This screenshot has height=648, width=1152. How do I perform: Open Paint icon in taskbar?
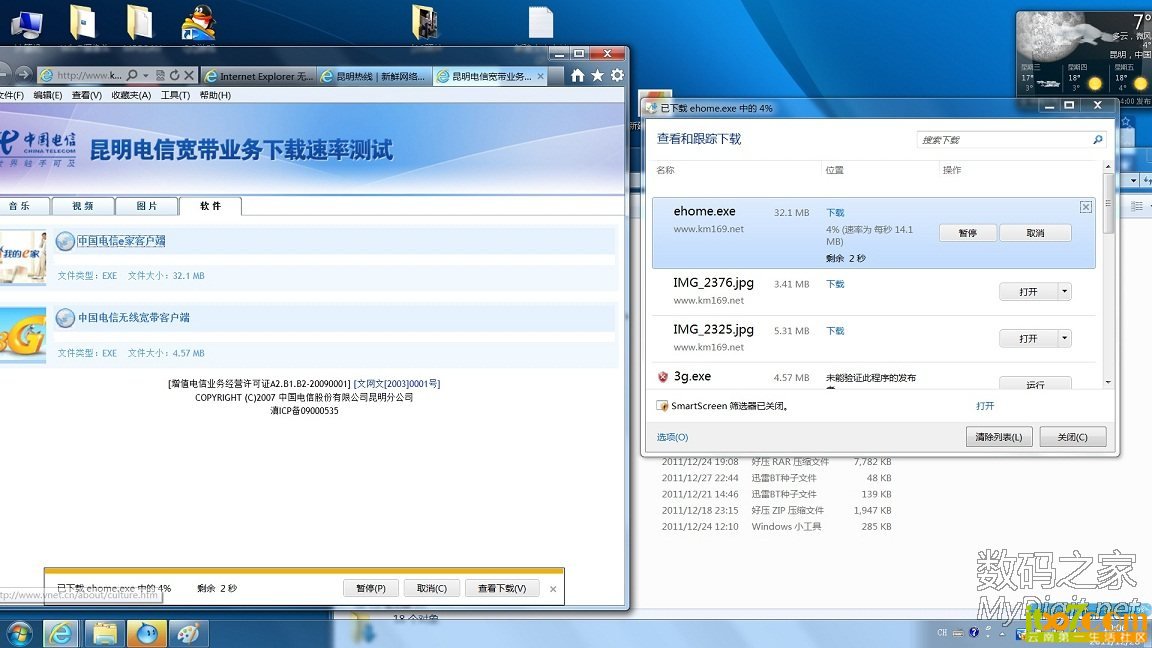coord(189,633)
